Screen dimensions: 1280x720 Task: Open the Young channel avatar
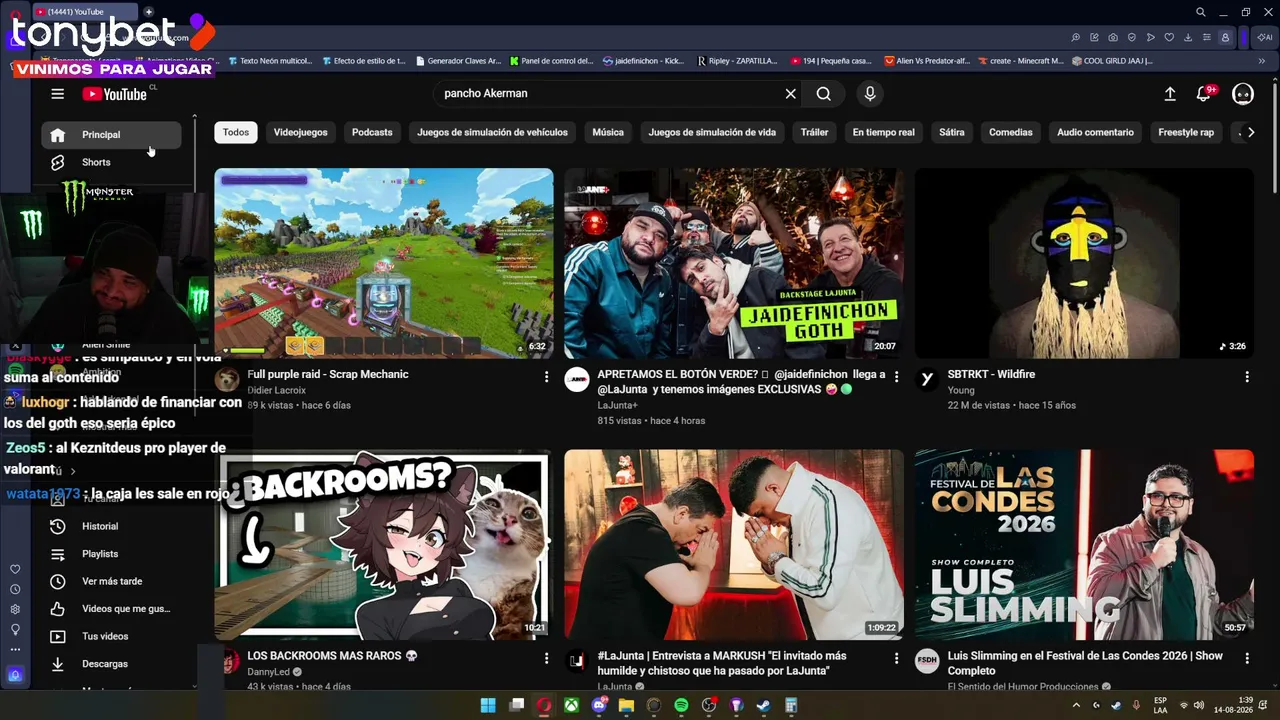tap(927, 380)
